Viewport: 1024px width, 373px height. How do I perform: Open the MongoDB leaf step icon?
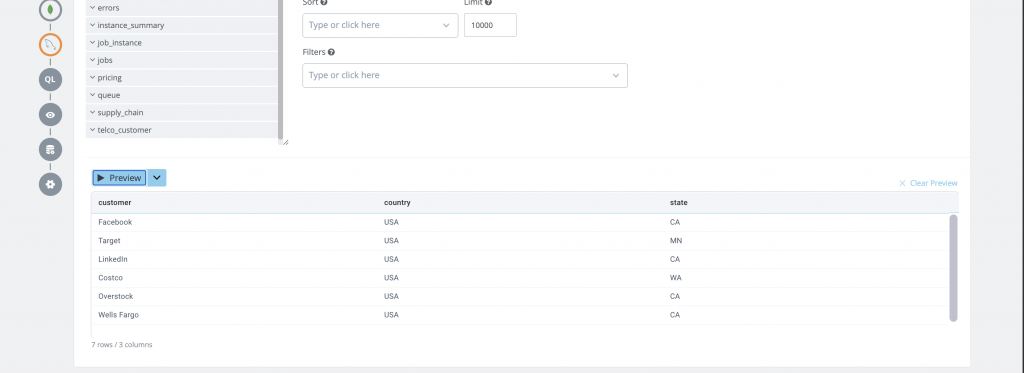(50, 10)
